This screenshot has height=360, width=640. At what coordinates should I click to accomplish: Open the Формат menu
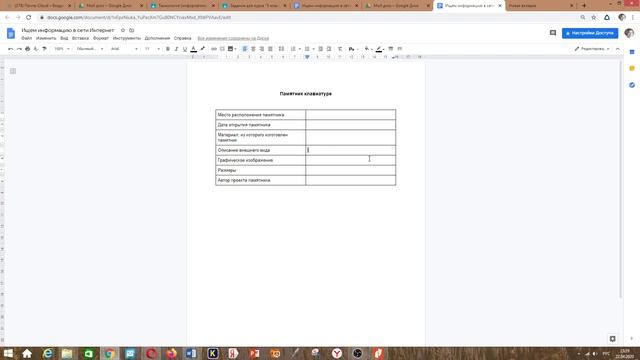click(x=101, y=38)
